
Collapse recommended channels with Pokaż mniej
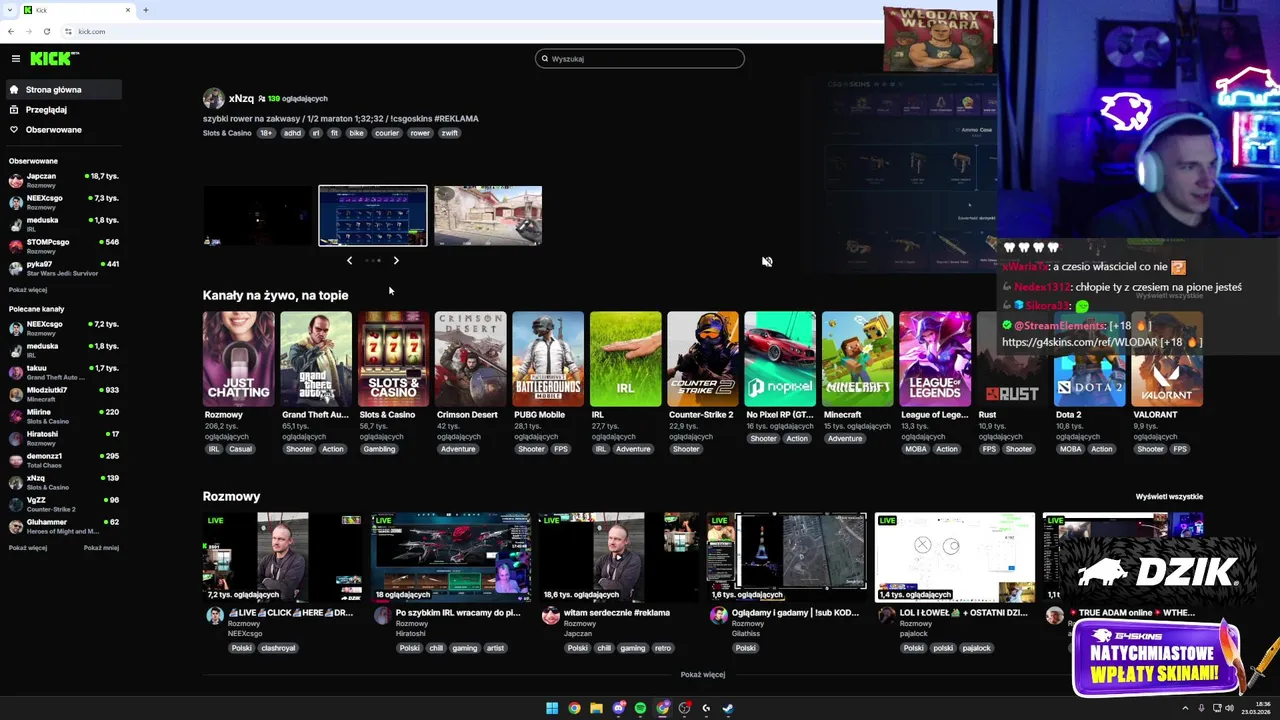coord(101,548)
